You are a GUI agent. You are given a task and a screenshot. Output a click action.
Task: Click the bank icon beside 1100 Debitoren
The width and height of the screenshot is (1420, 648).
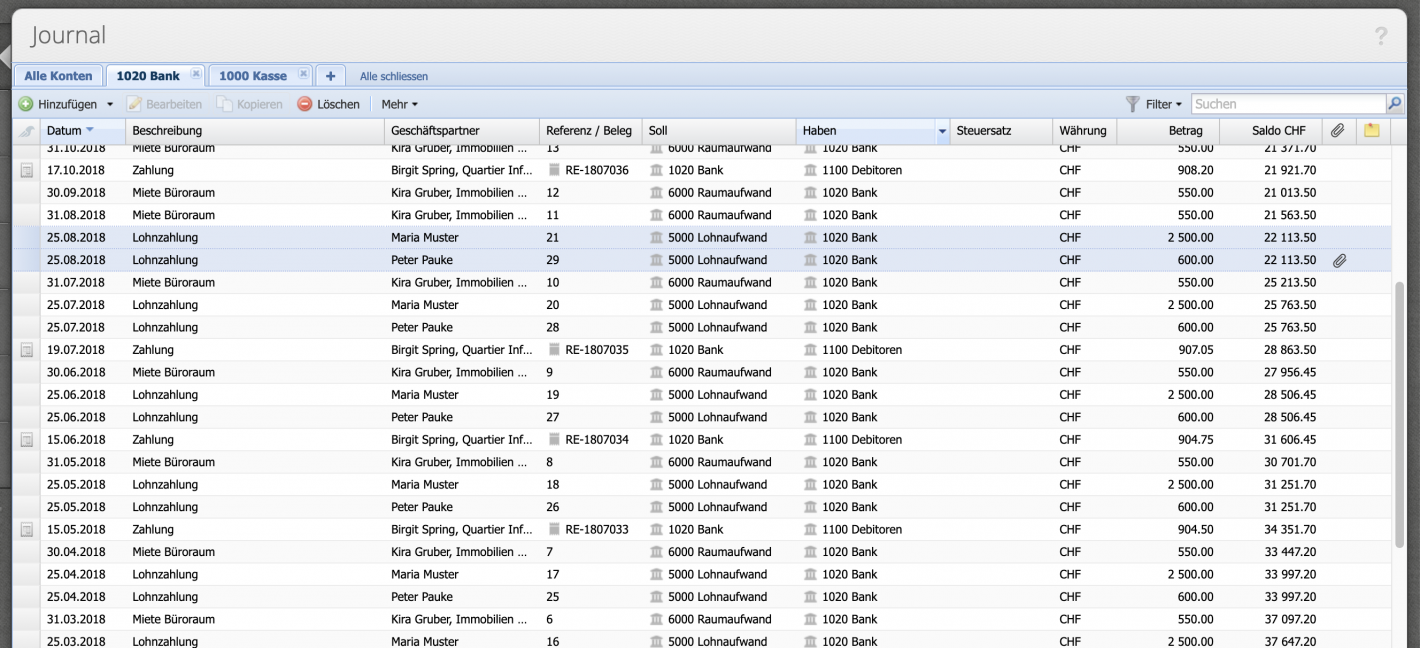[808, 169]
